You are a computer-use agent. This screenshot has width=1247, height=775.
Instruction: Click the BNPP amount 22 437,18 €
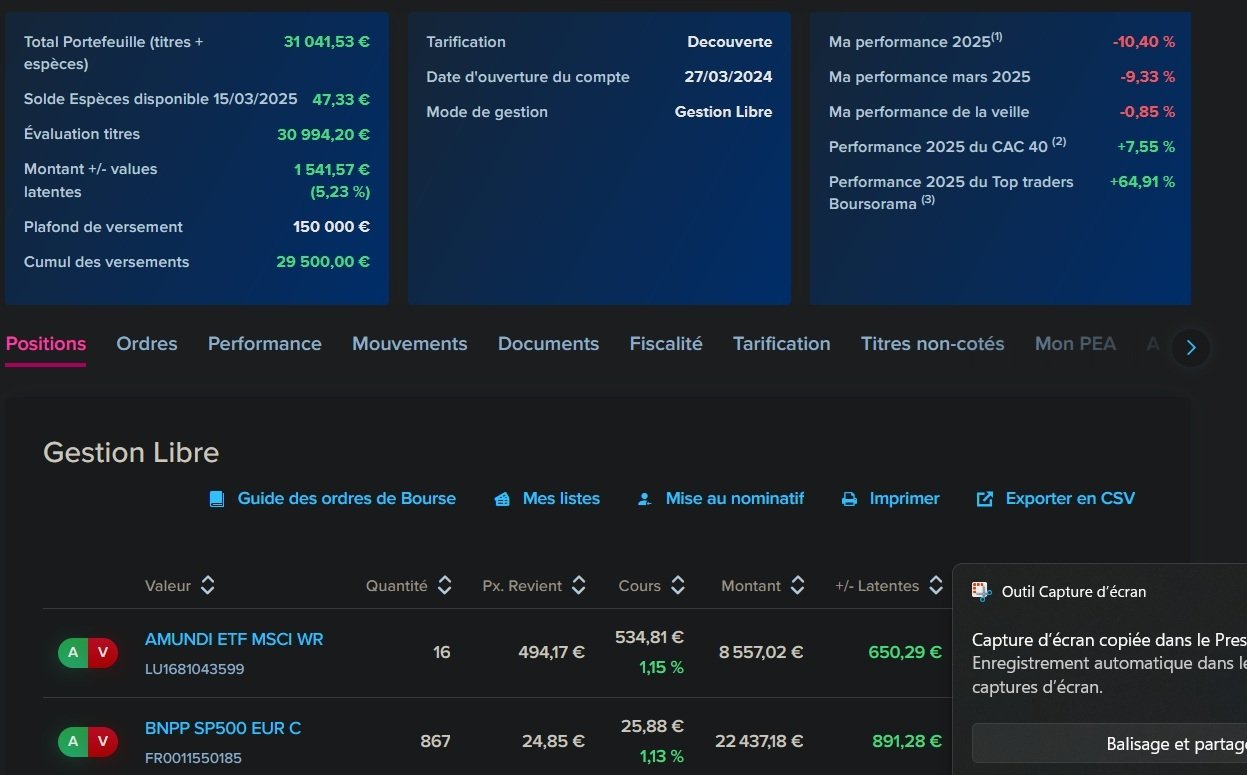(x=760, y=742)
